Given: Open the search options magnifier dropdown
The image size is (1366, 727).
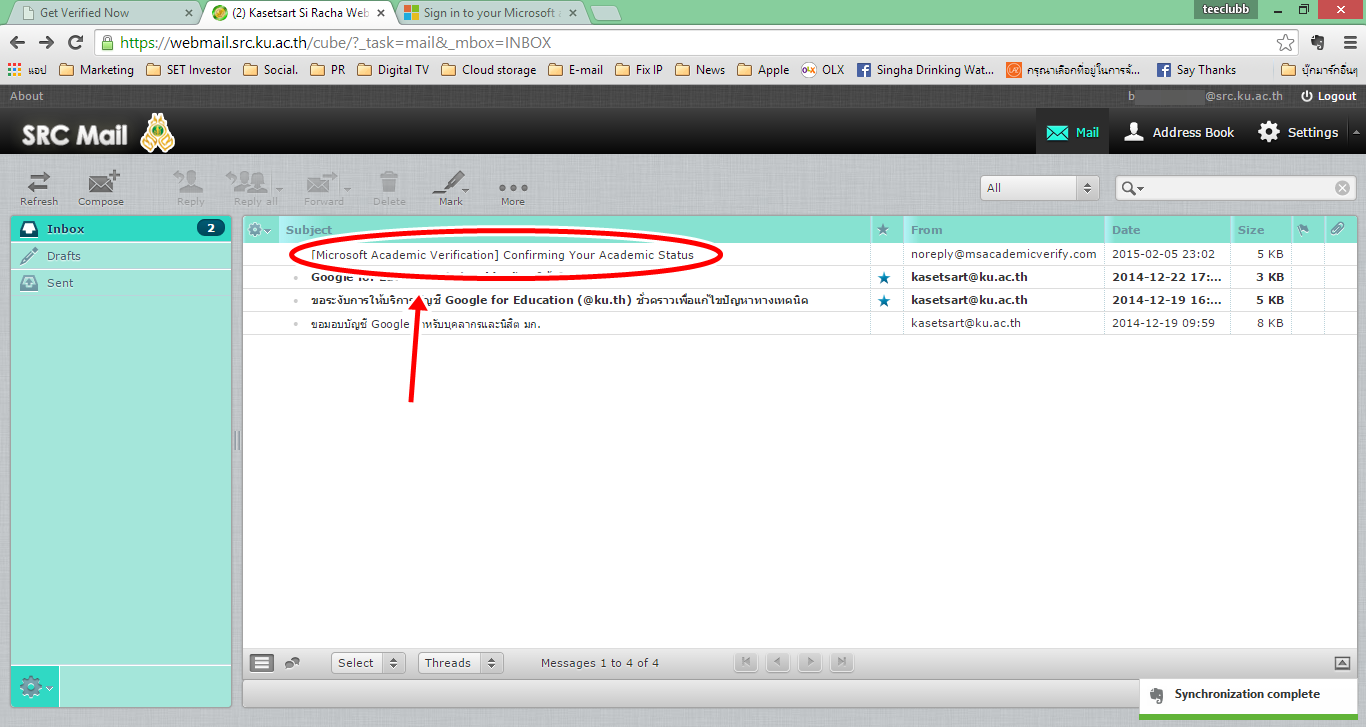Looking at the screenshot, I should coord(1133,188).
